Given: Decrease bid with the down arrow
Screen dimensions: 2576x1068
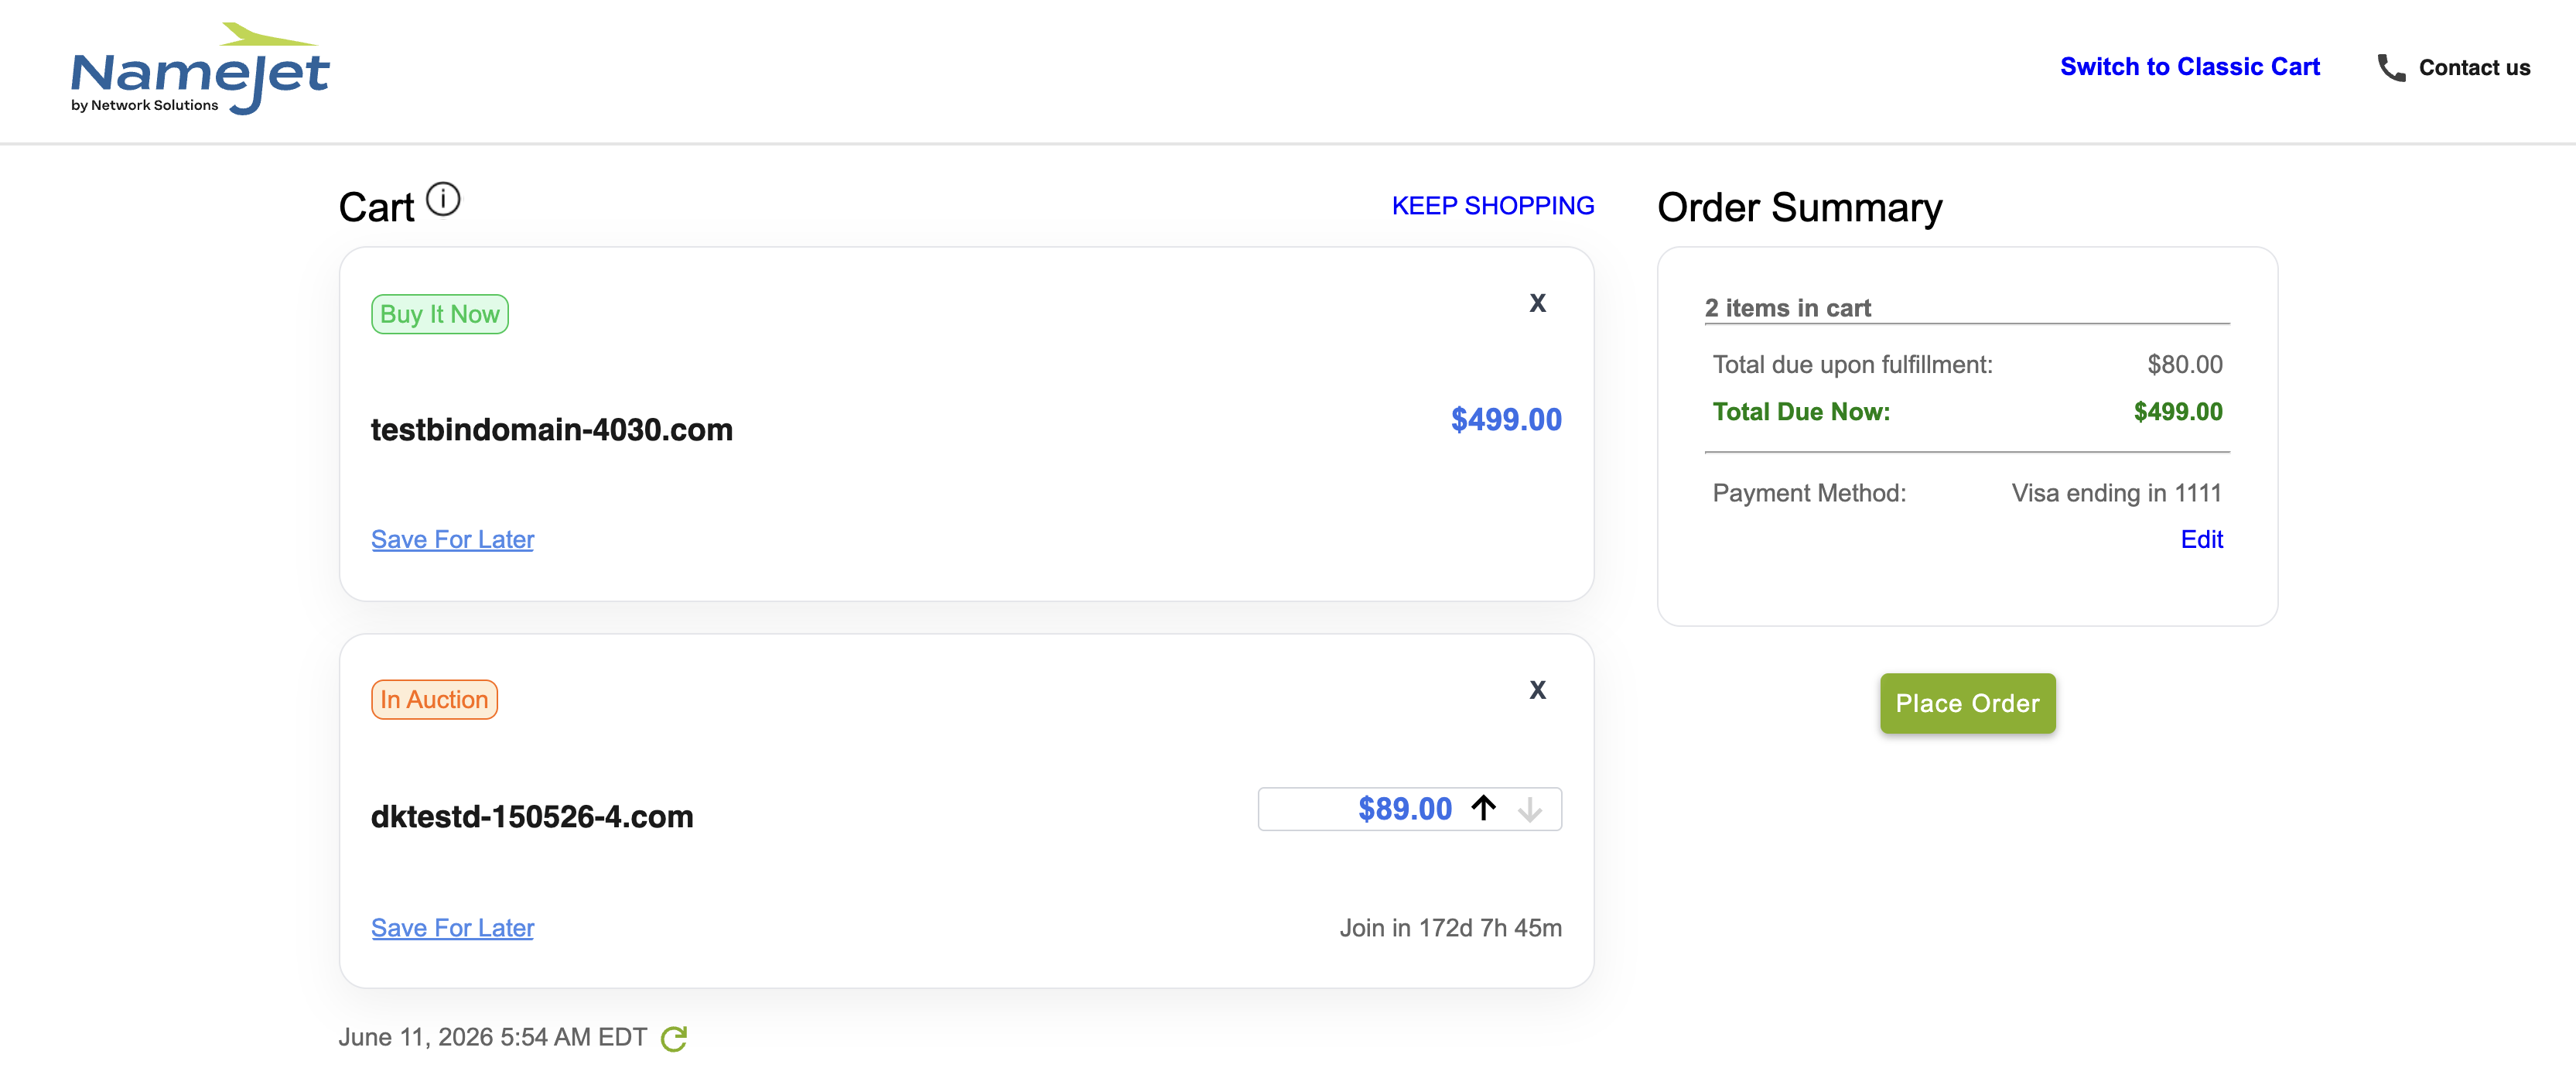Looking at the screenshot, I should pyautogui.click(x=1529, y=809).
